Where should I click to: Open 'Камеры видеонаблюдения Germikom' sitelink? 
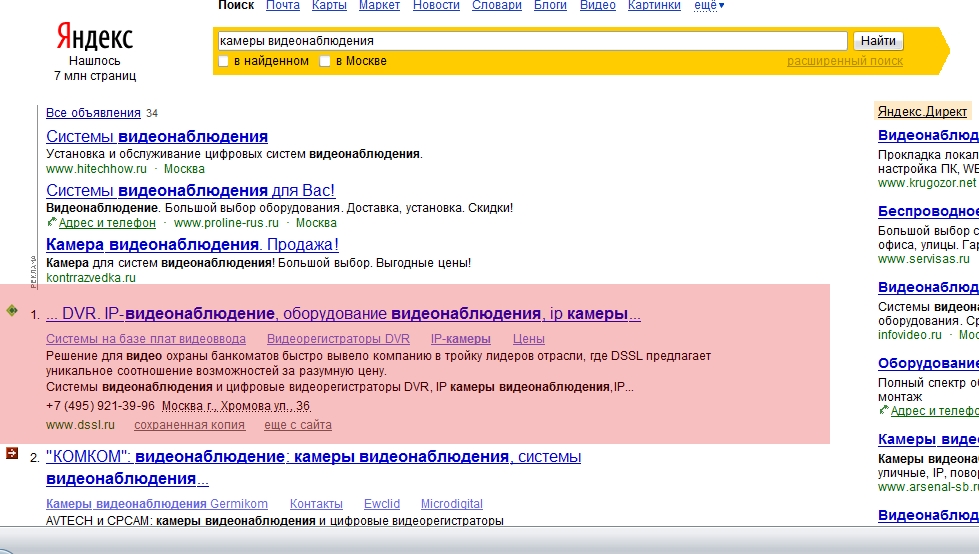tap(157, 504)
